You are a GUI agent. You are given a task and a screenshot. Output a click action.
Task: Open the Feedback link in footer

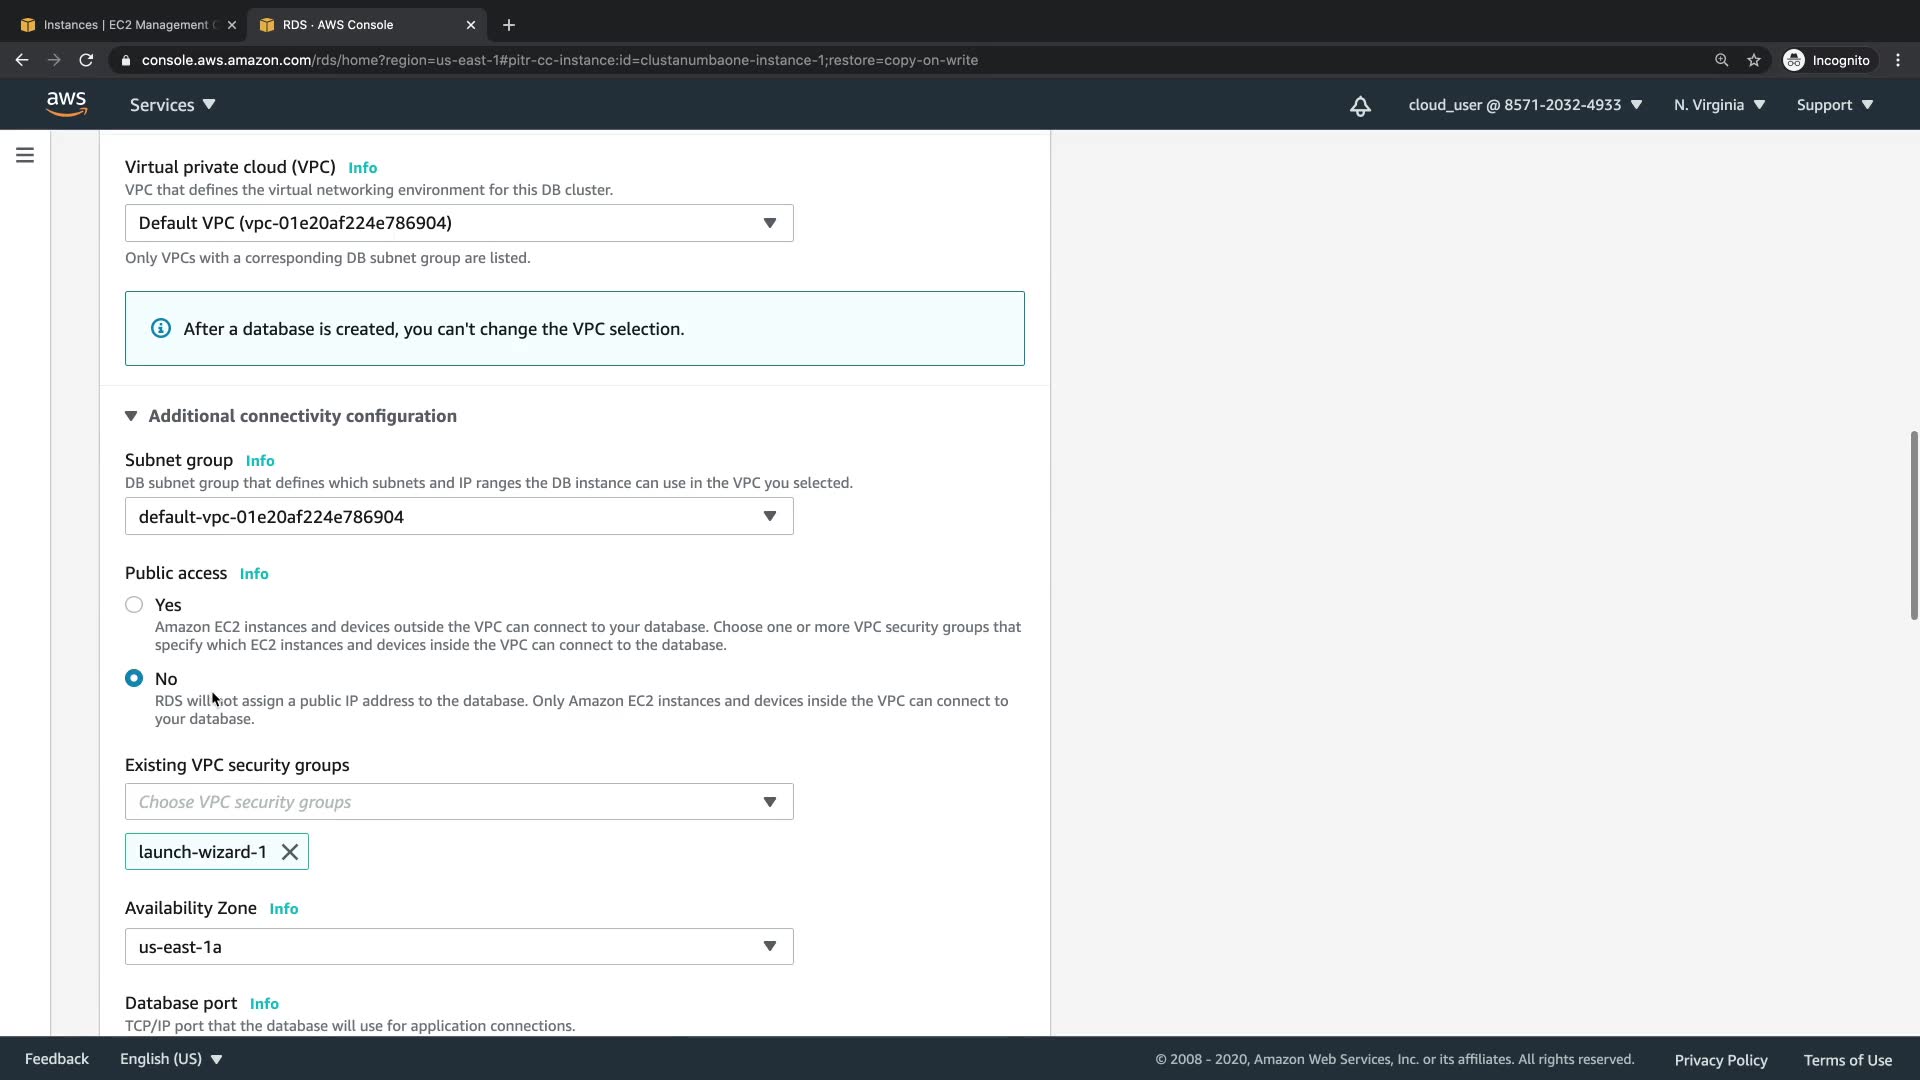tap(57, 1059)
